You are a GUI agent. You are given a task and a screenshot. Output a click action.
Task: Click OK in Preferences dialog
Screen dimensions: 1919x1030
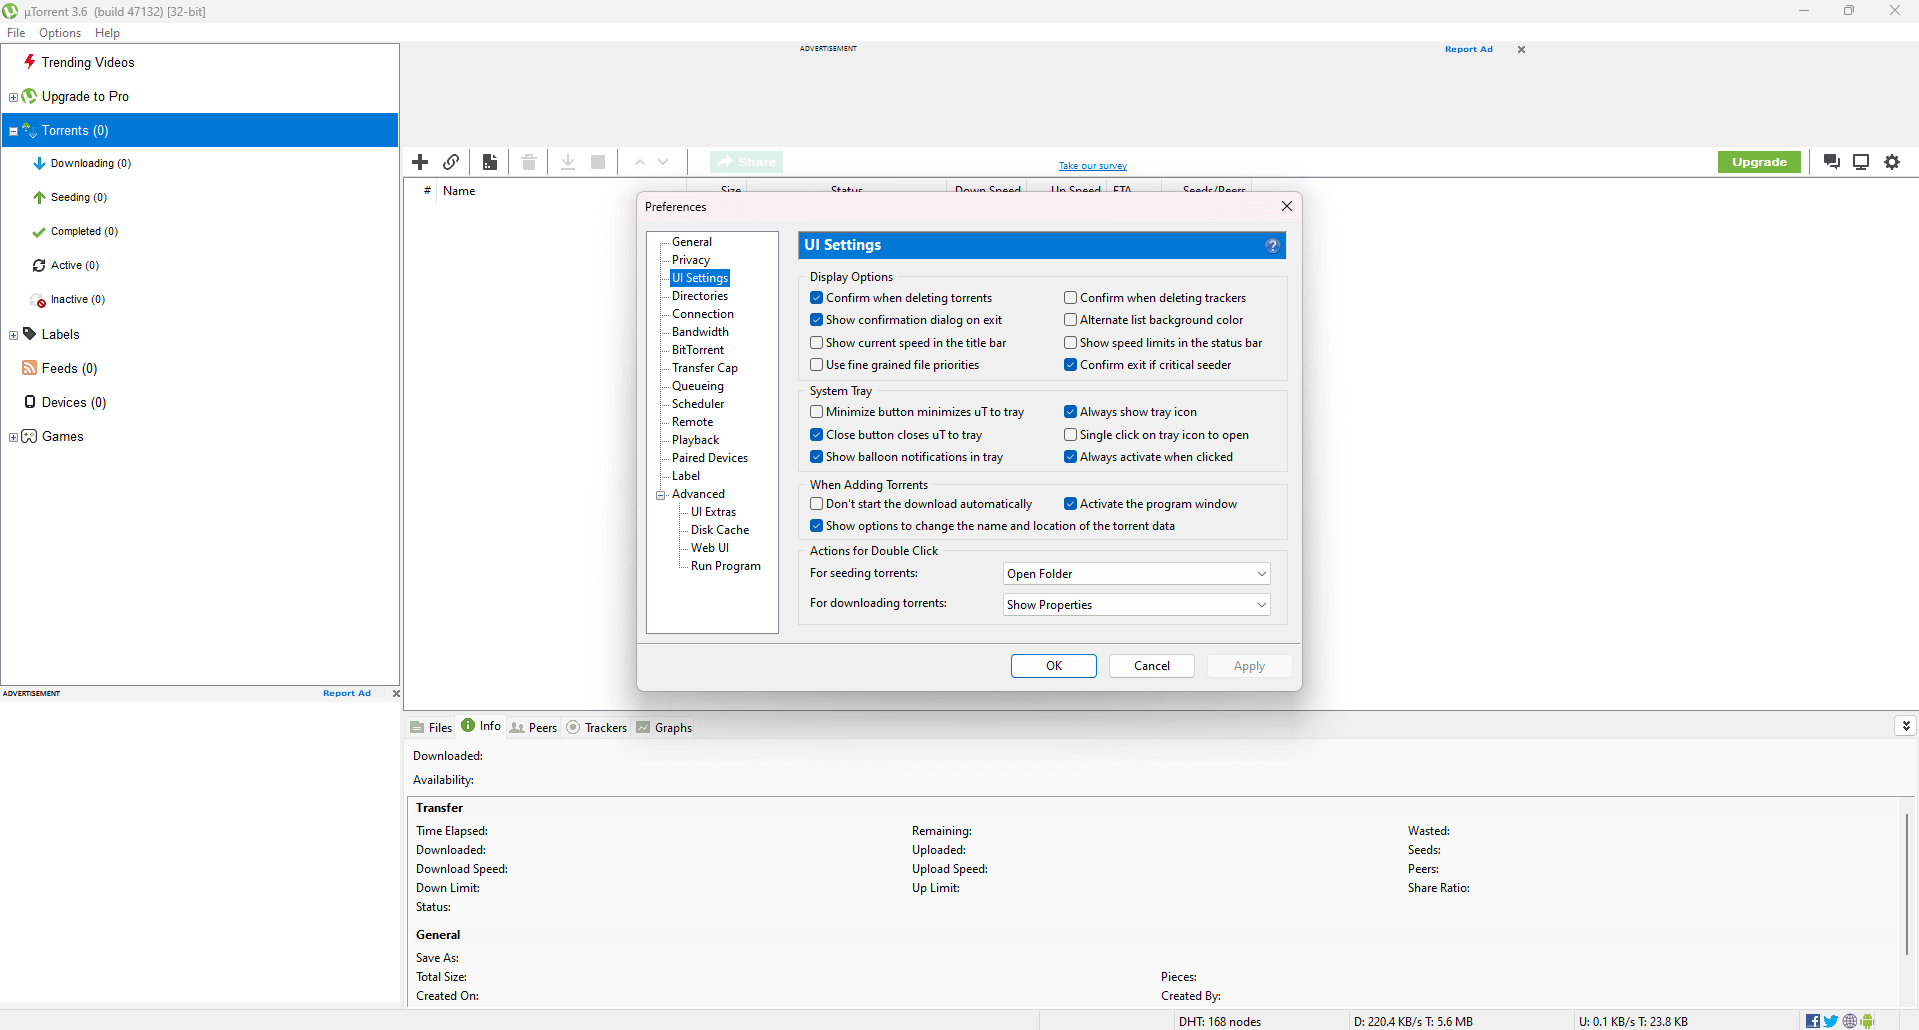(x=1054, y=666)
